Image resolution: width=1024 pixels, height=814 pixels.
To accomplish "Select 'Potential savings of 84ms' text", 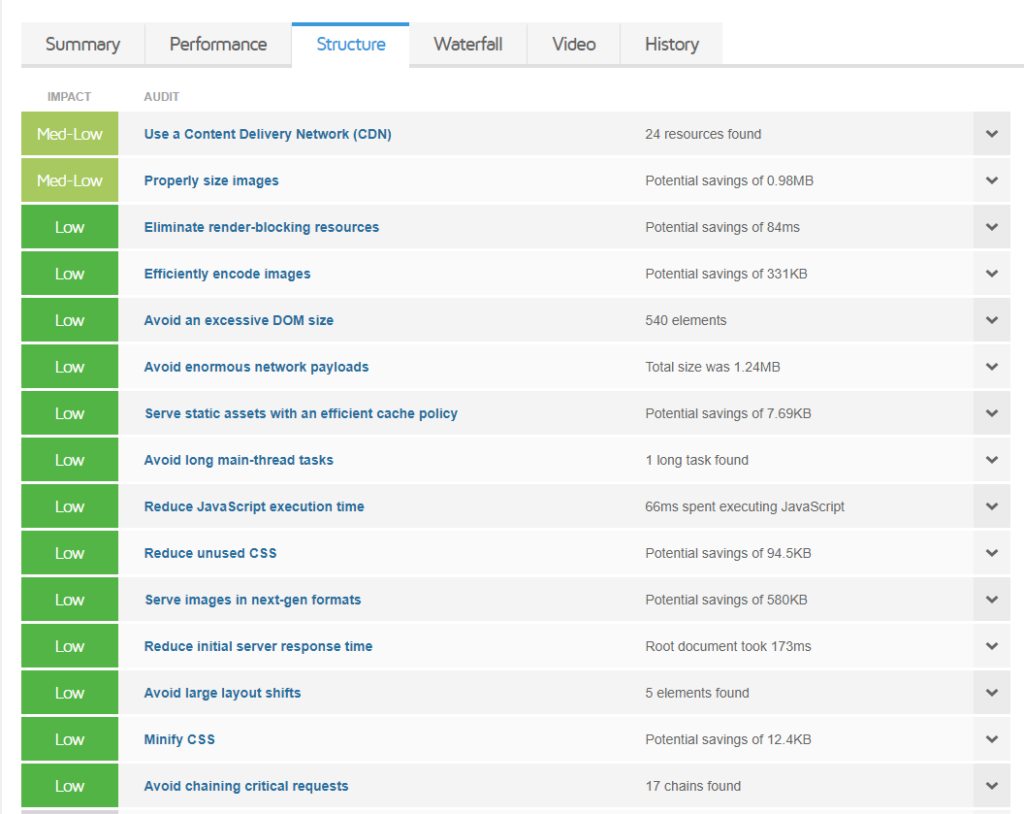I will [x=722, y=227].
